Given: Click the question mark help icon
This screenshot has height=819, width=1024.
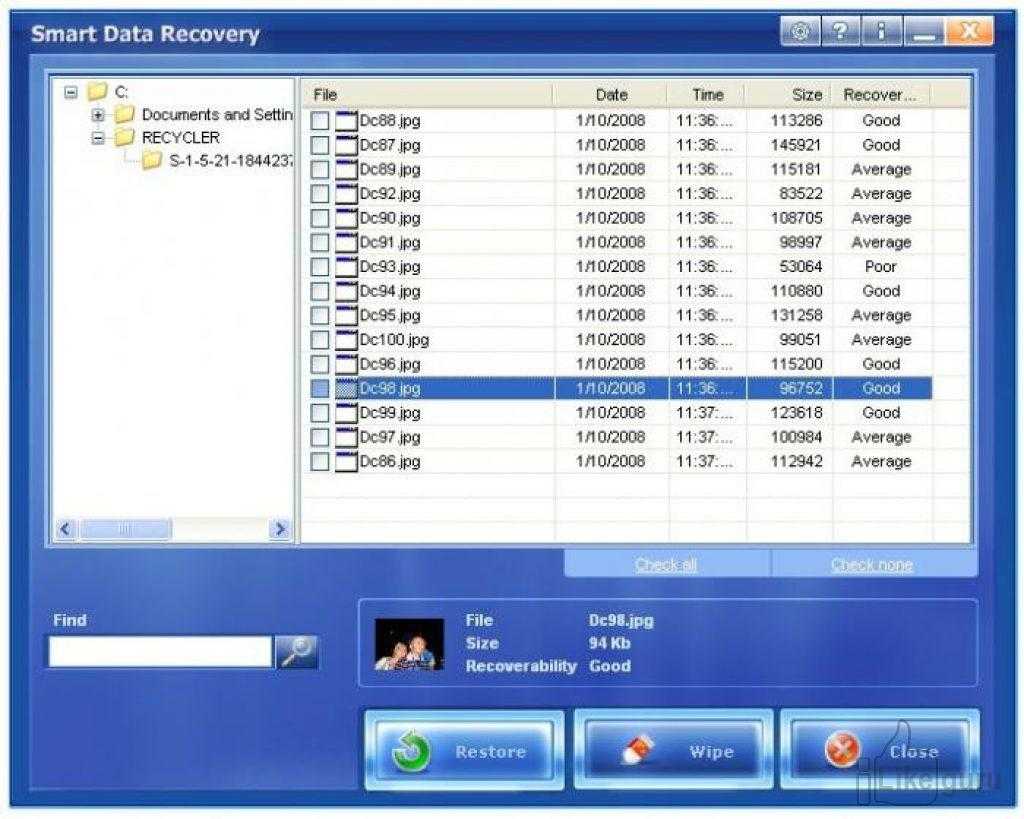Looking at the screenshot, I should 841,32.
